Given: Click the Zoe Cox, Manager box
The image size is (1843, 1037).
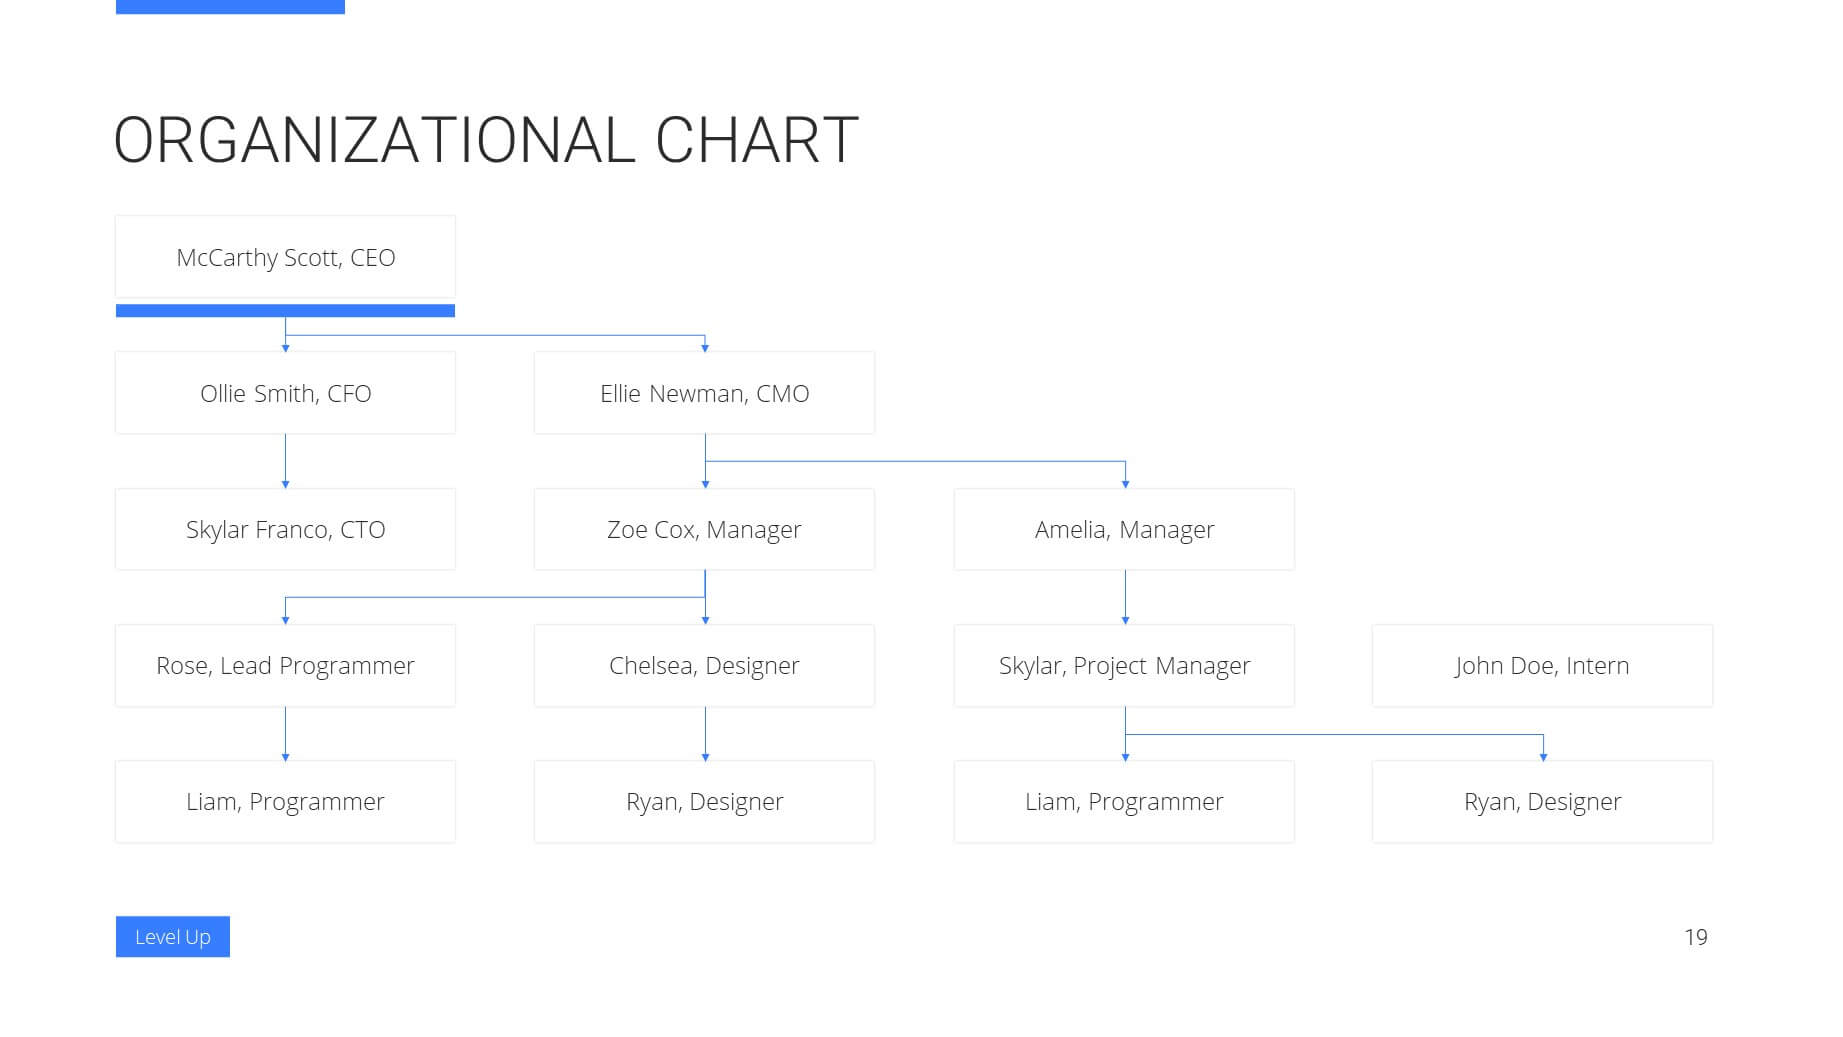Looking at the screenshot, I should pos(704,529).
